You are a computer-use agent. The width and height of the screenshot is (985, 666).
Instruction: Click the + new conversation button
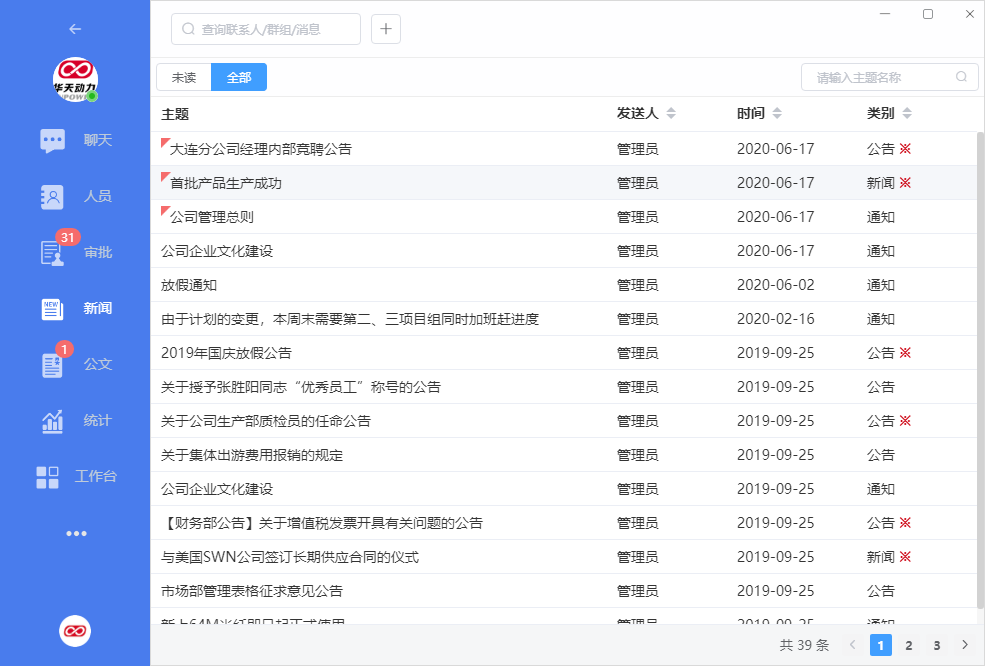[x=385, y=29]
